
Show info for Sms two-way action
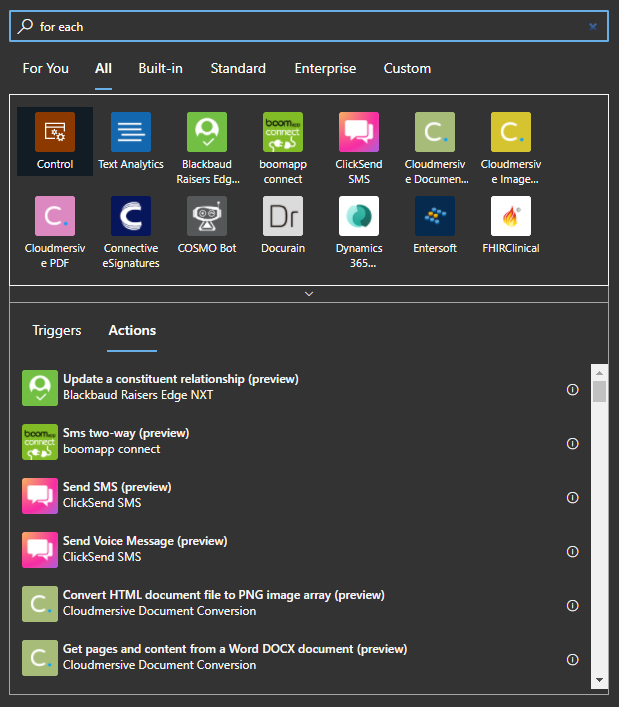click(573, 444)
